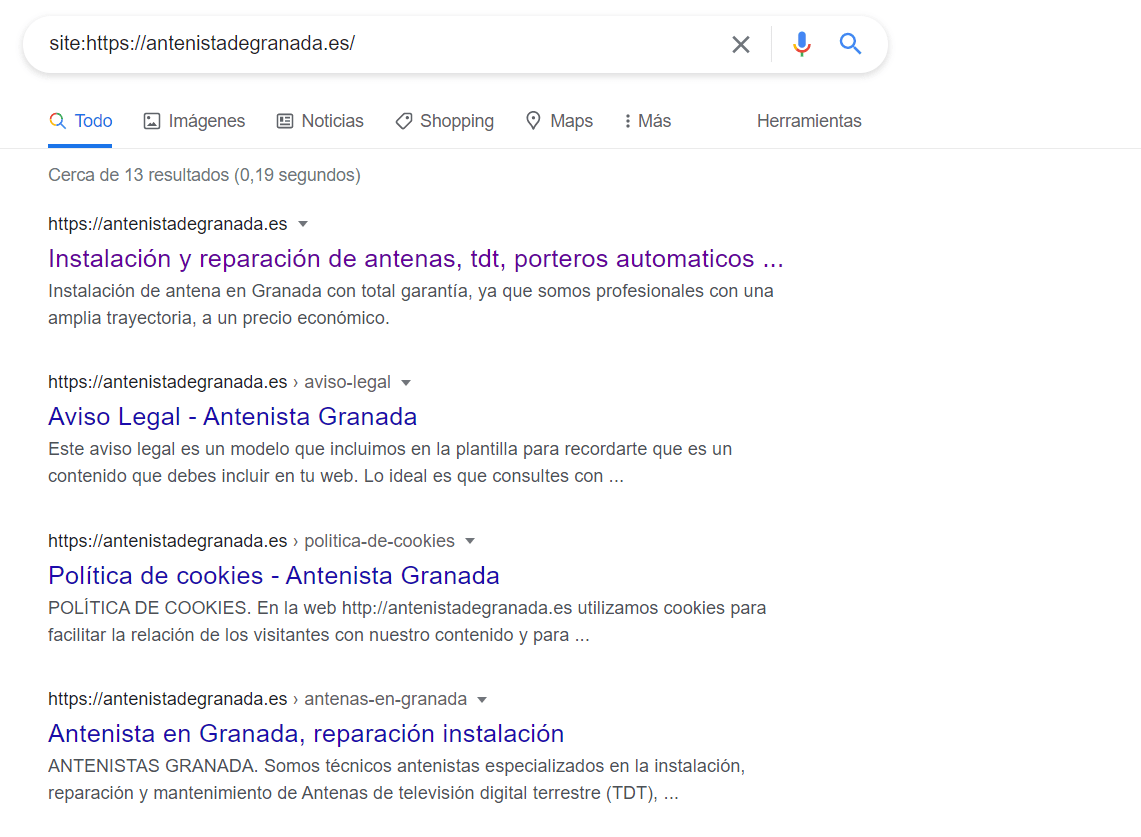The width and height of the screenshot is (1141, 837).
Task: Expand the Más menu
Action: click(x=647, y=121)
